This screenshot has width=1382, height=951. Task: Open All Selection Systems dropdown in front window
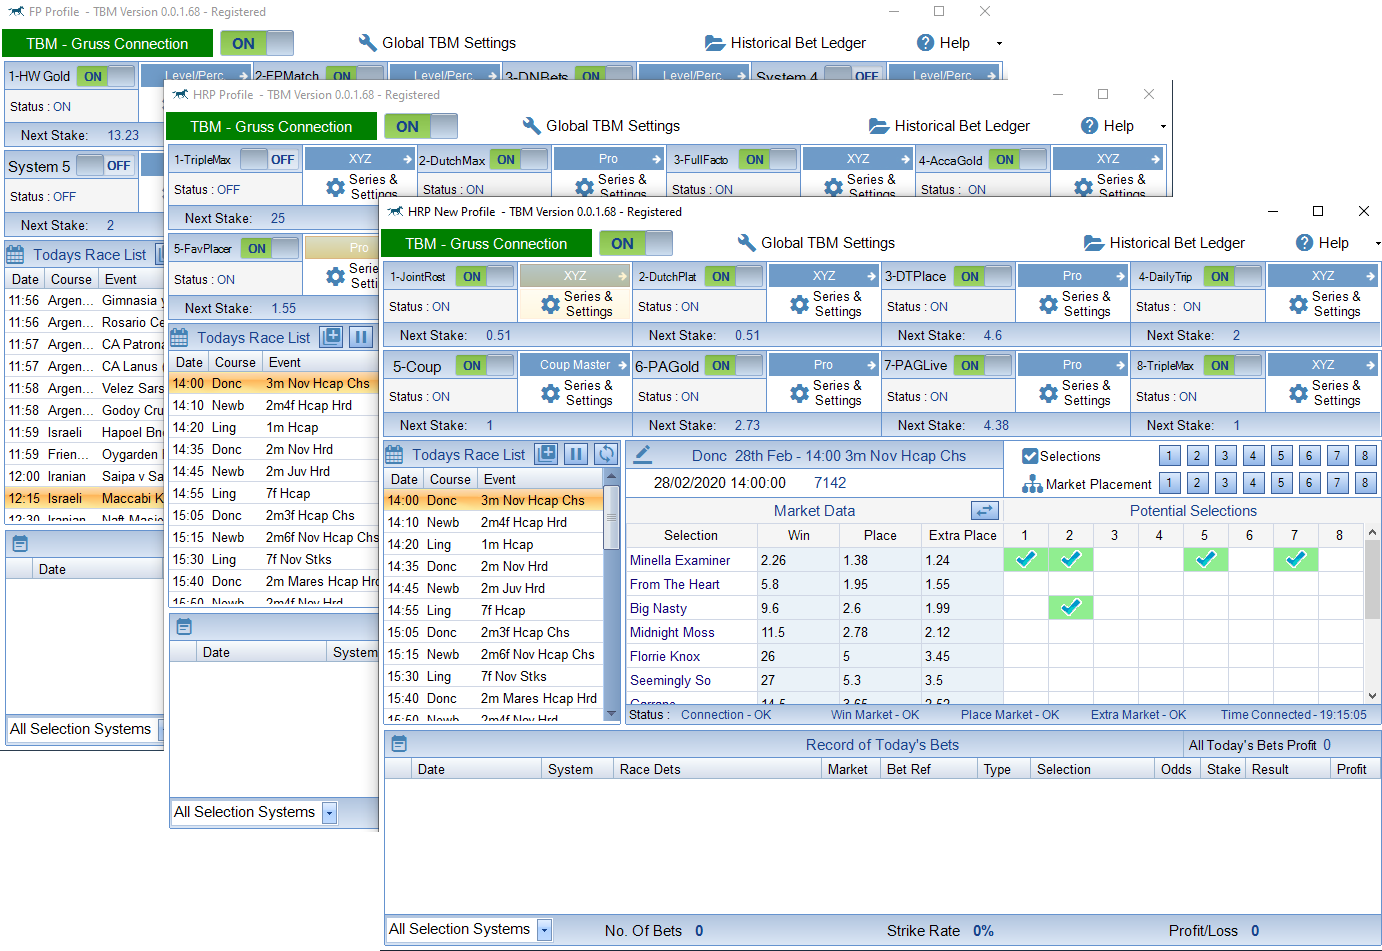[545, 930]
